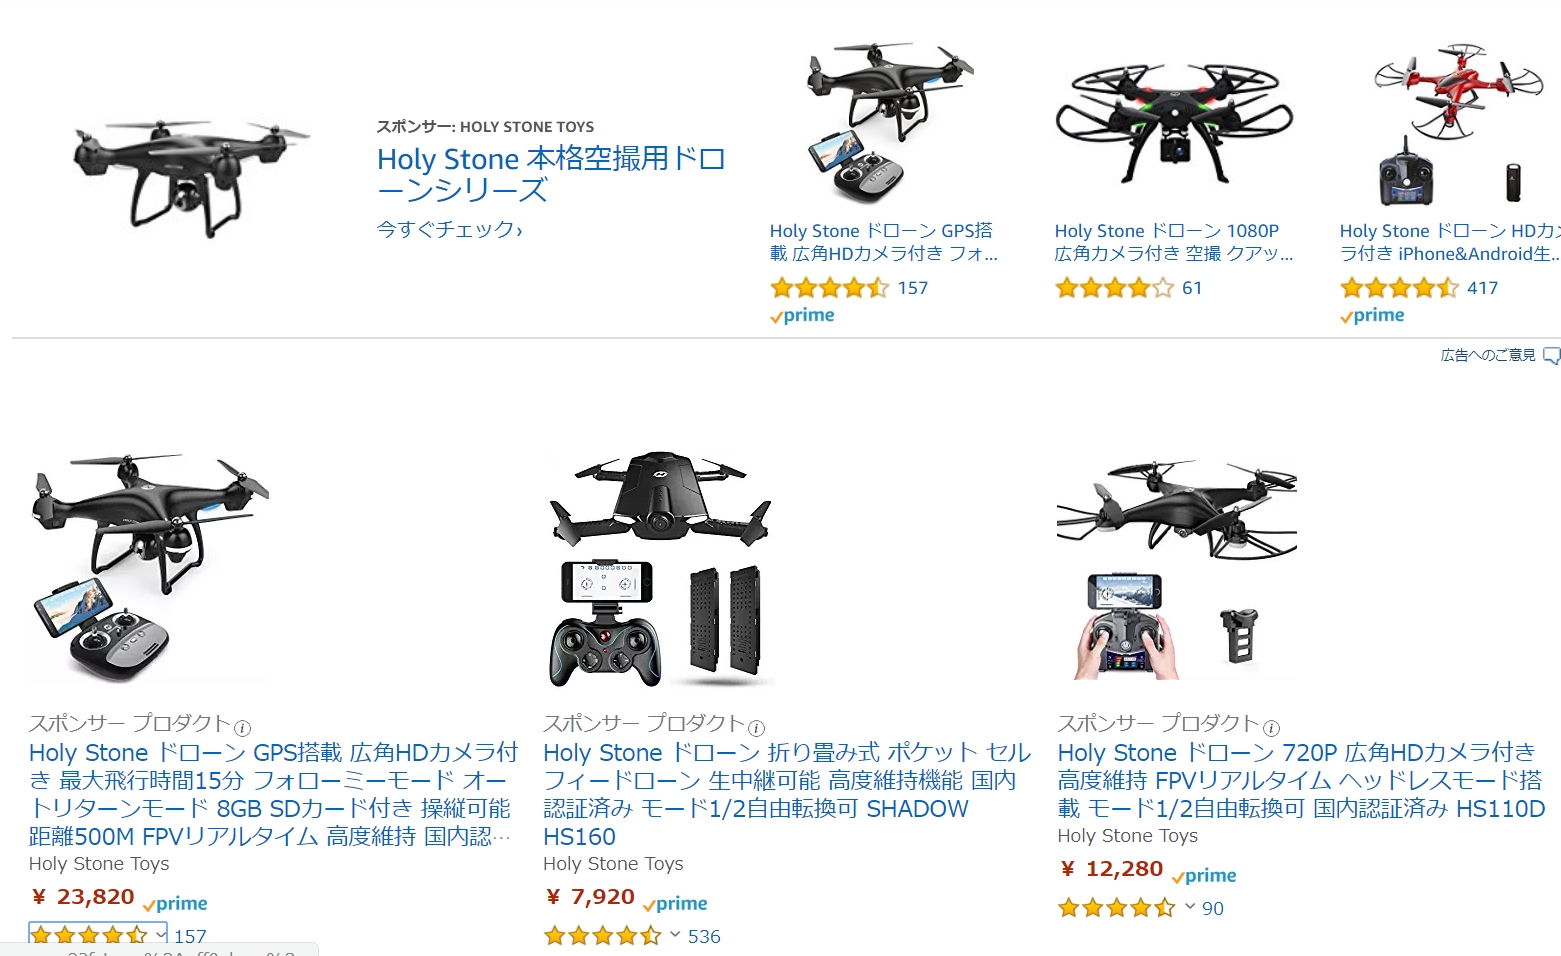
Task: Open SHADOW HS160 foldable drone title
Action: pyautogui.click(x=786, y=794)
